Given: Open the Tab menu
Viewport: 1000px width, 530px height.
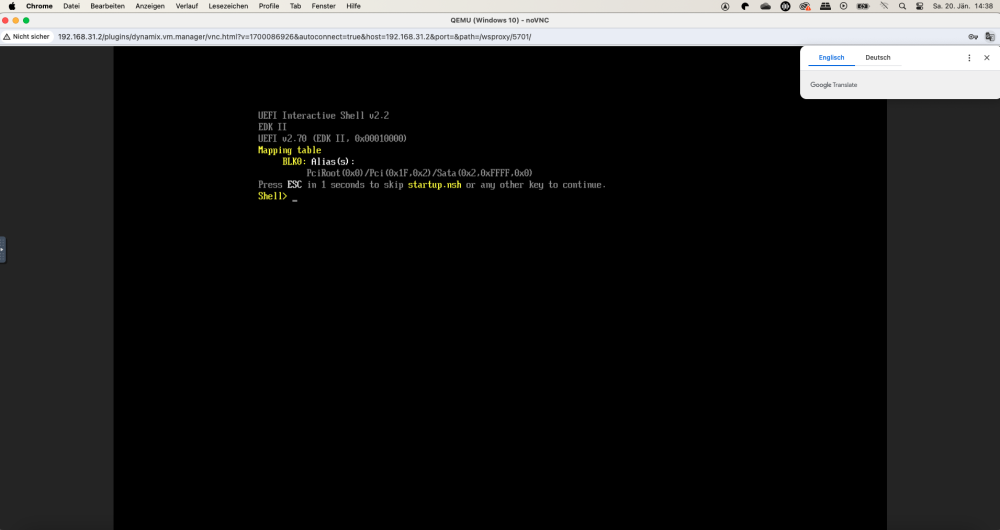Looking at the screenshot, I should pyautogui.click(x=295, y=6).
